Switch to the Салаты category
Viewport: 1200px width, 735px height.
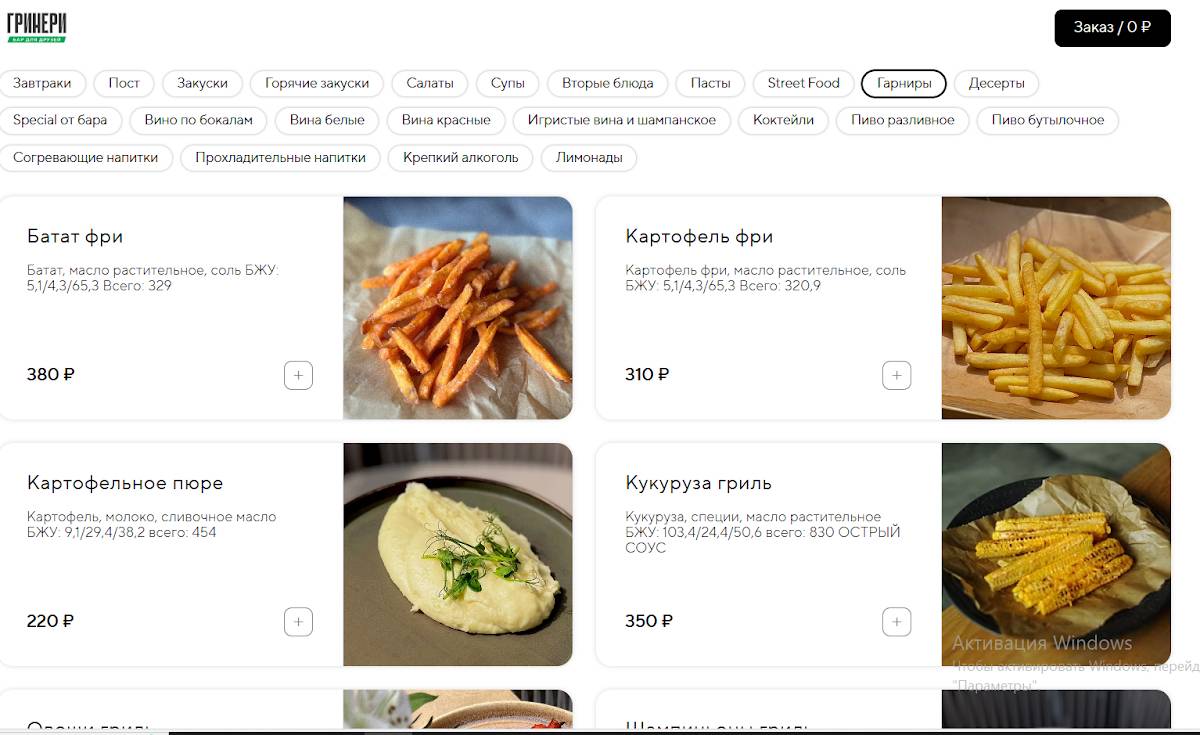[430, 83]
